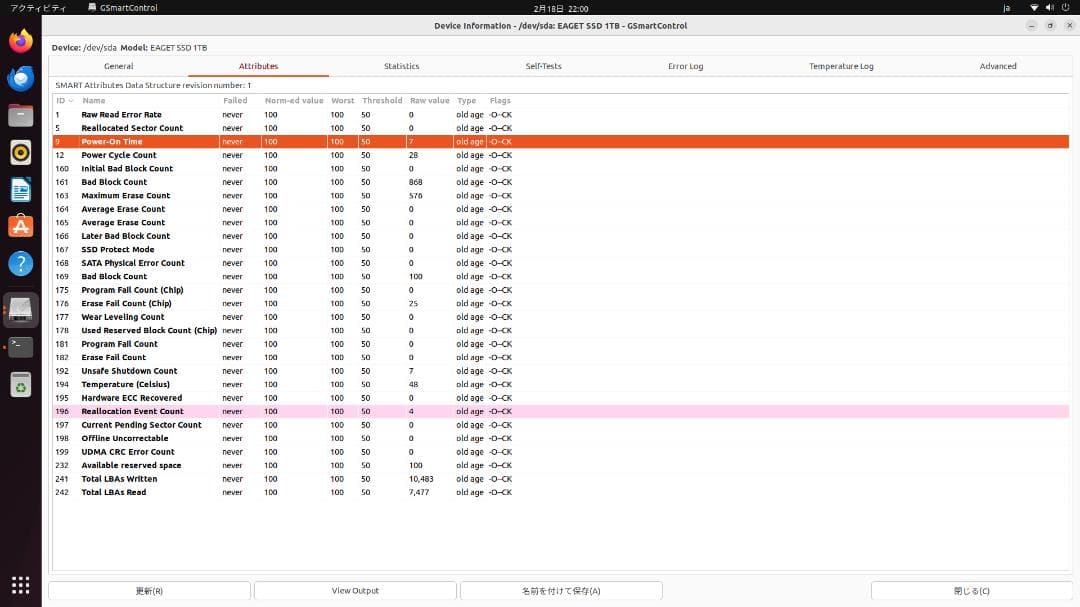Select the Total LBAs Written row

561,479
